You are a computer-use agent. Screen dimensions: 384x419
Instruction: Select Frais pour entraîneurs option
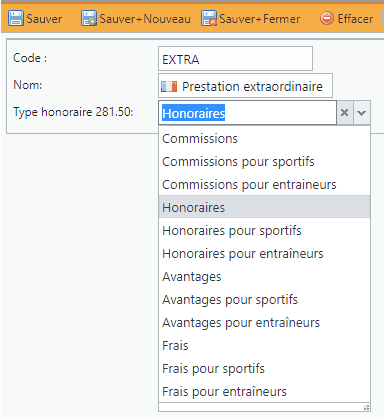click(264, 391)
